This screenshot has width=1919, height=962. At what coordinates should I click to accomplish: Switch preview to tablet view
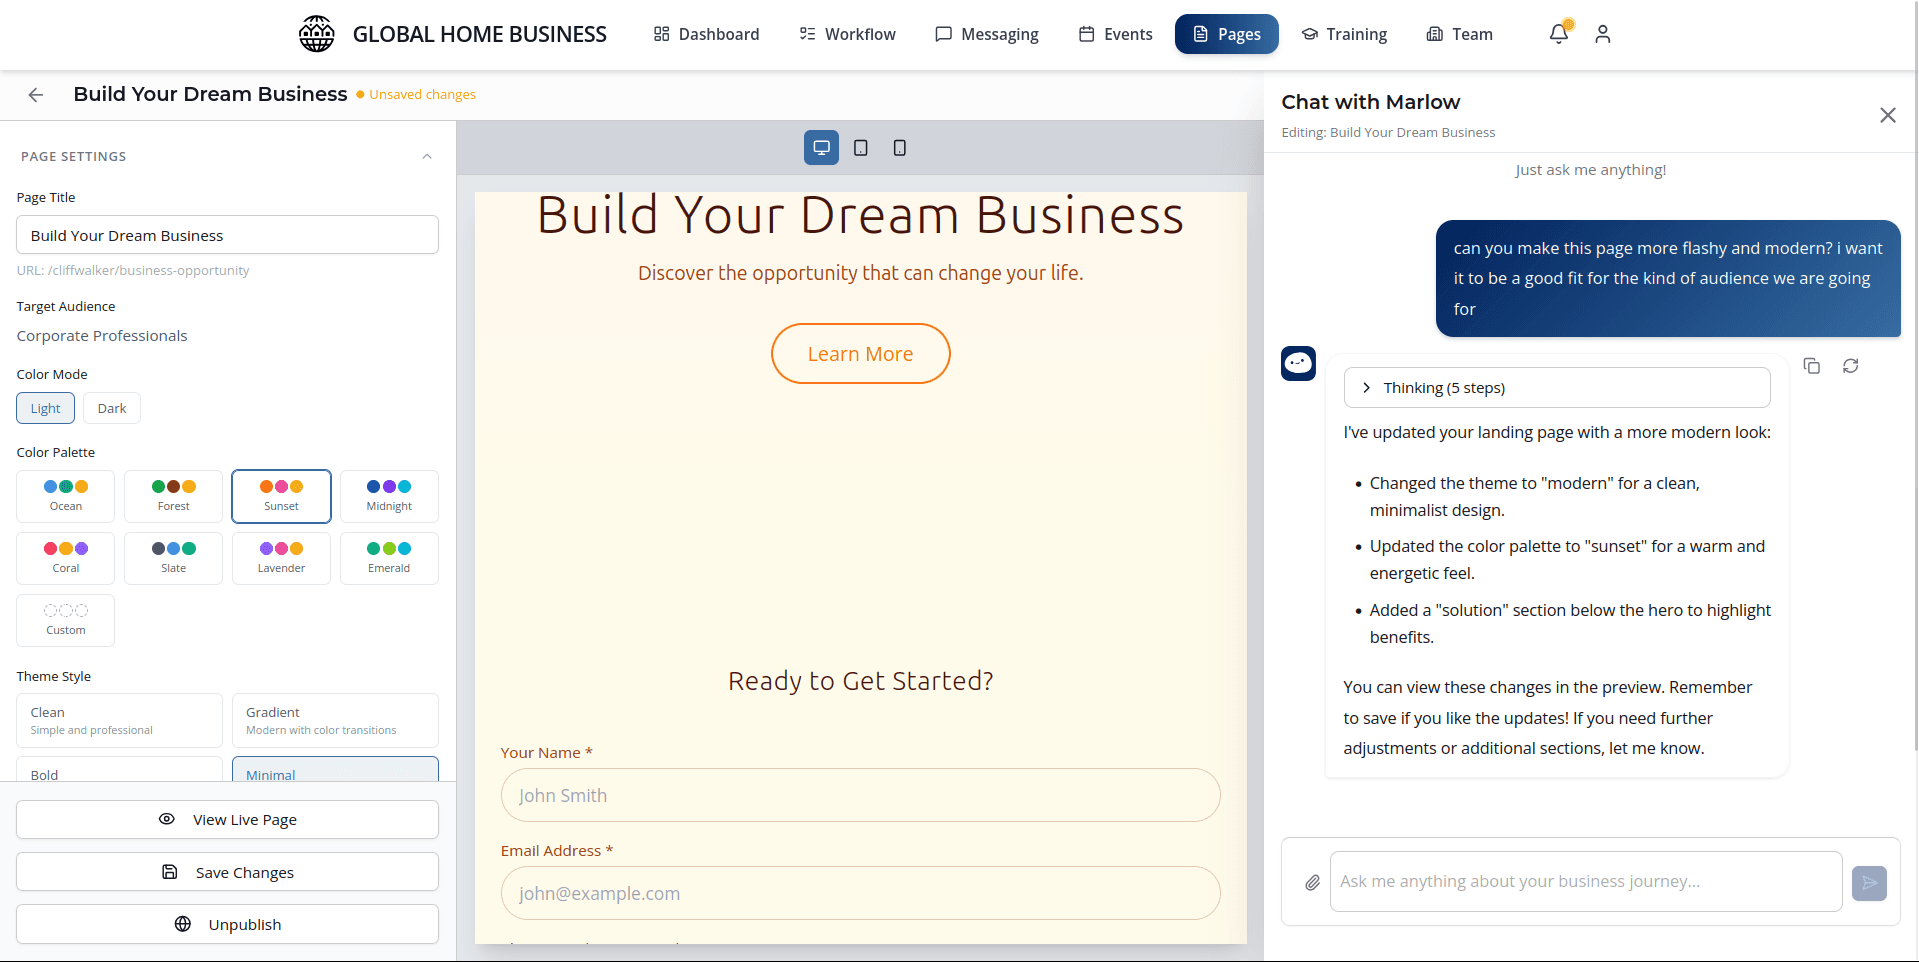[860, 147]
